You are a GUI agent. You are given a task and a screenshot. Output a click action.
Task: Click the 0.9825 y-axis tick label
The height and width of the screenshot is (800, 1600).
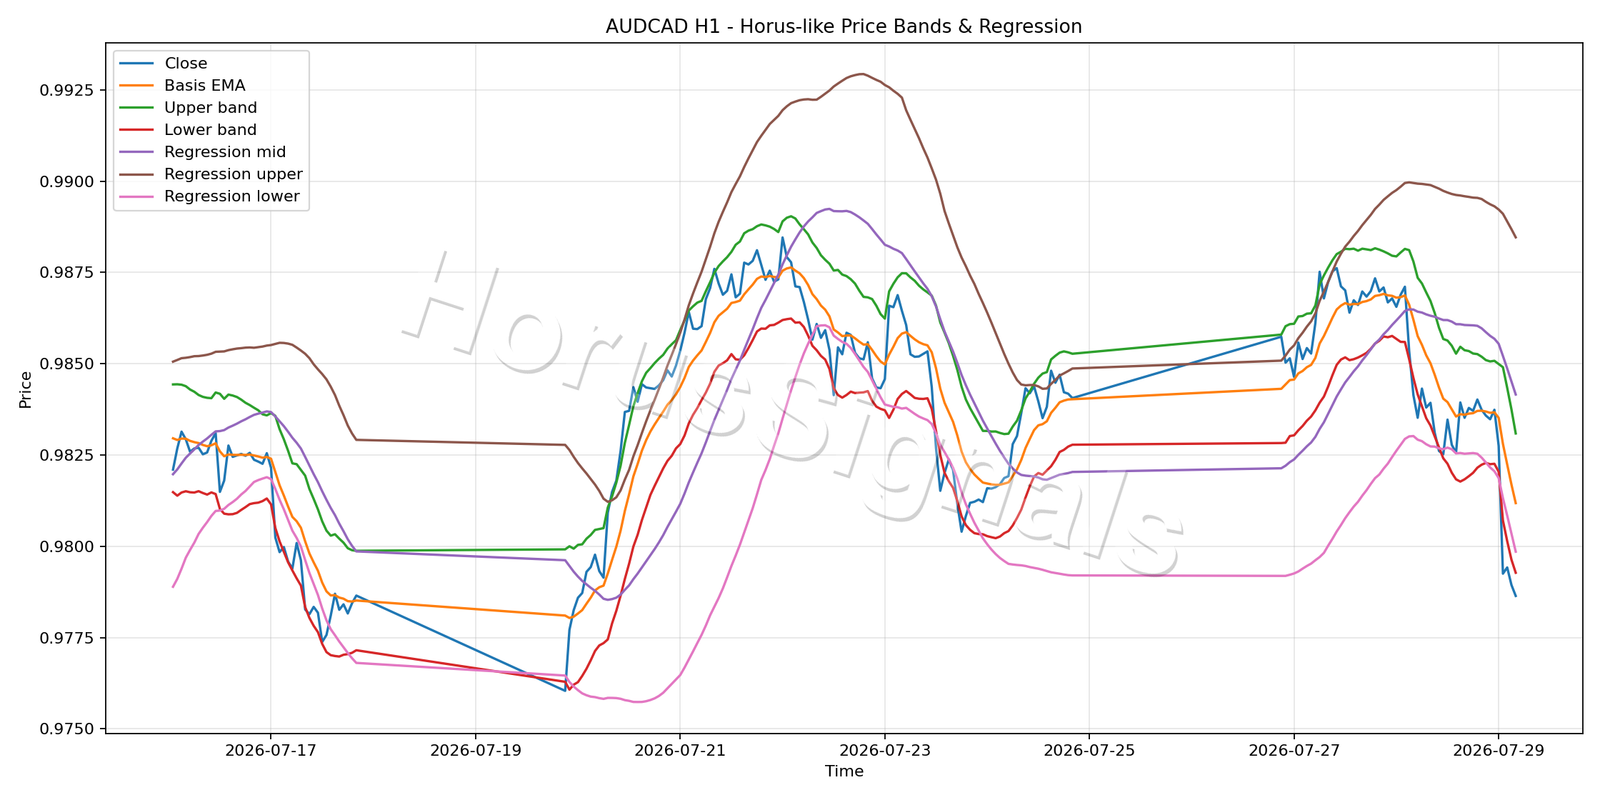click(x=67, y=455)
